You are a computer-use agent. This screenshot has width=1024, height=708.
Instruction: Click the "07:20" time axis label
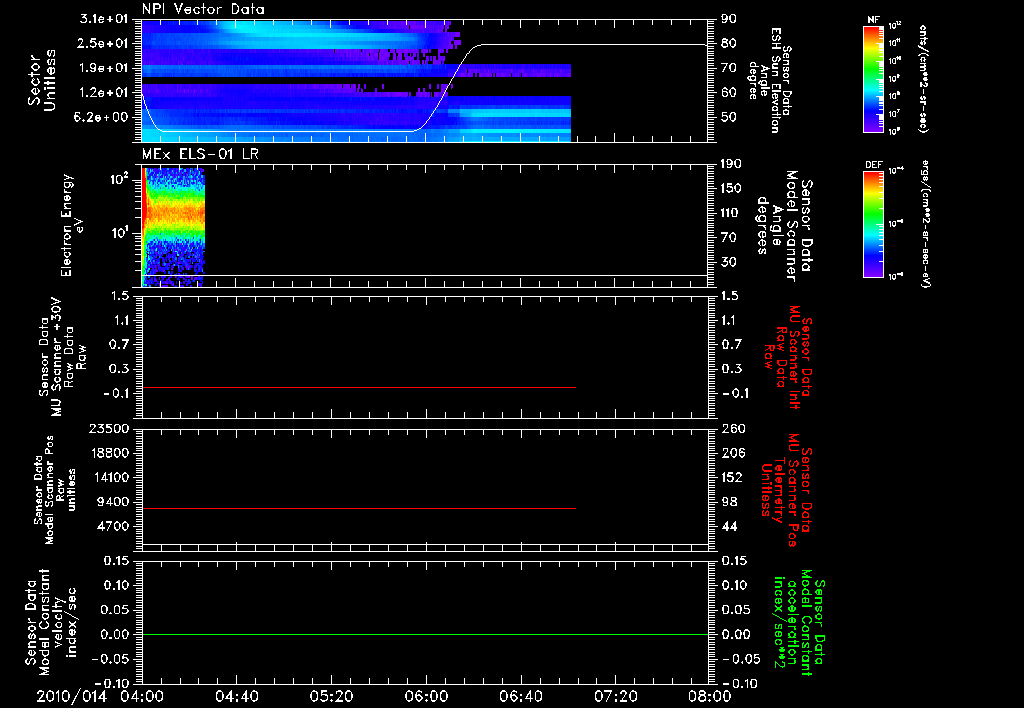tap(615, 696)
